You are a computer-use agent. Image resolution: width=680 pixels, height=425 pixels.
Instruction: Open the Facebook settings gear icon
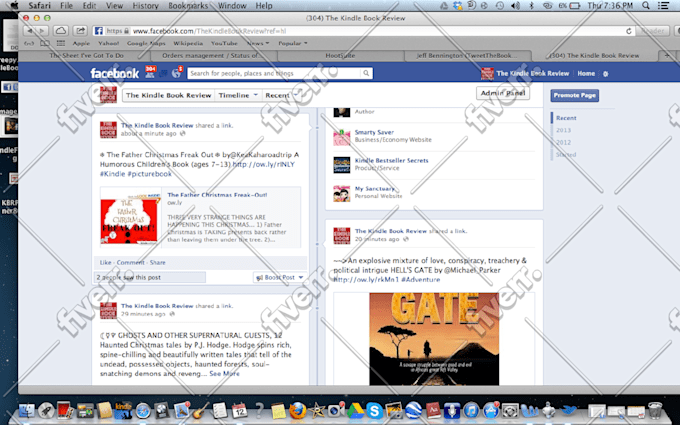[x=605, y=74]
